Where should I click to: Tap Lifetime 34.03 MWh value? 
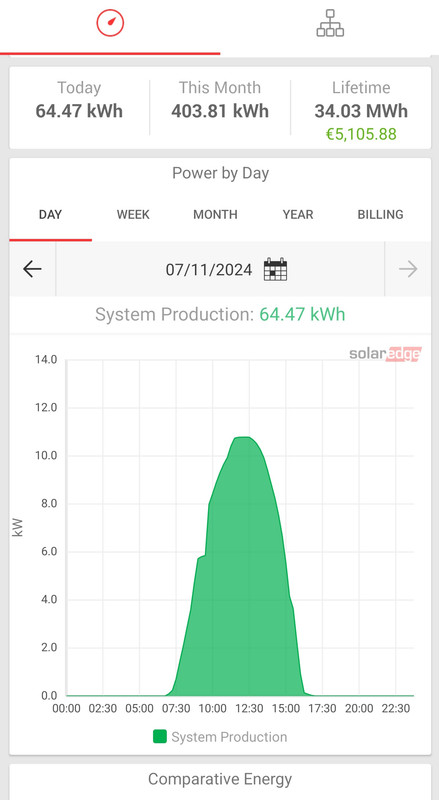tap(361, 111)
